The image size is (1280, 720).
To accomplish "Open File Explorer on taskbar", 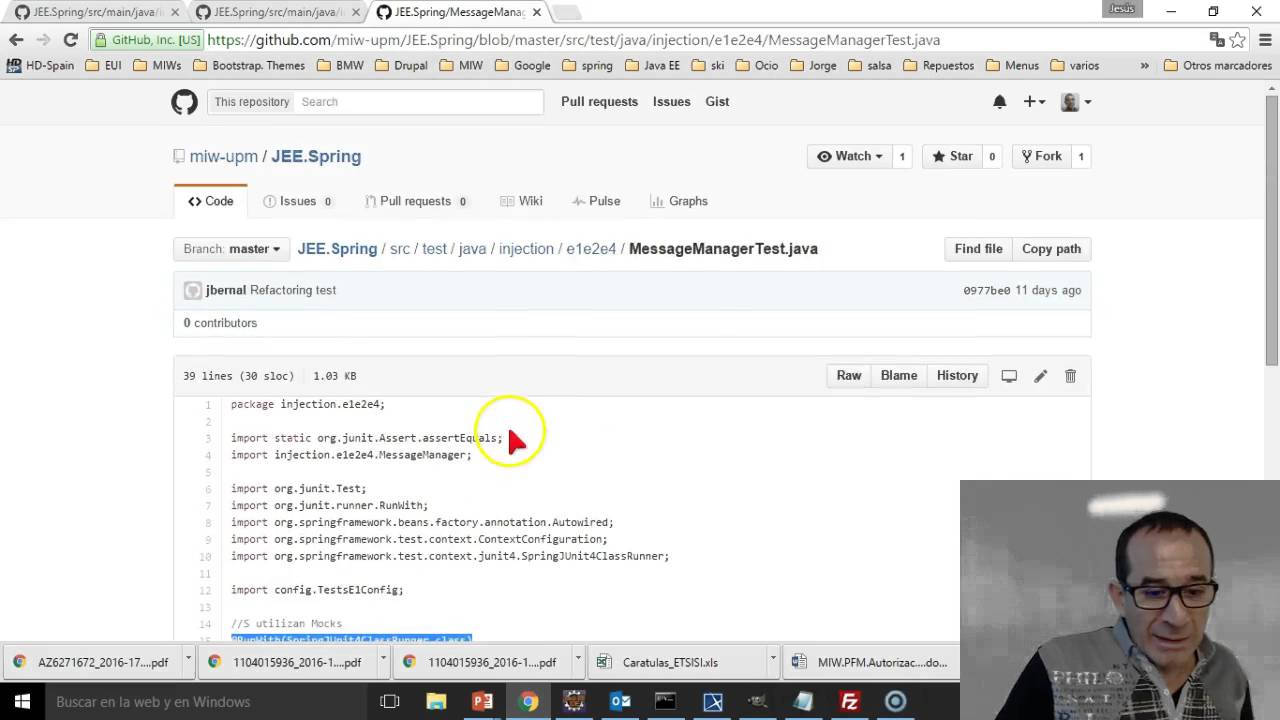I will pos(436,701).
